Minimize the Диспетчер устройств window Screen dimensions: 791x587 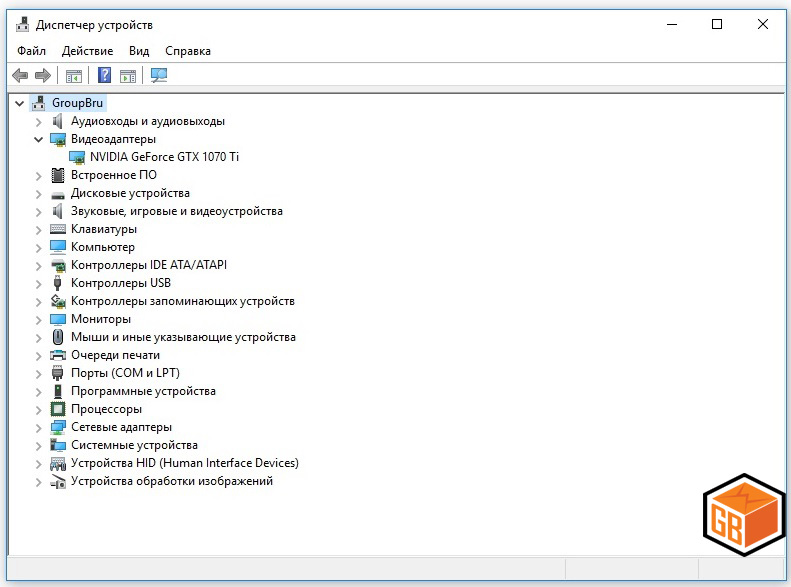pyautogui.click(x=672, y=24)
